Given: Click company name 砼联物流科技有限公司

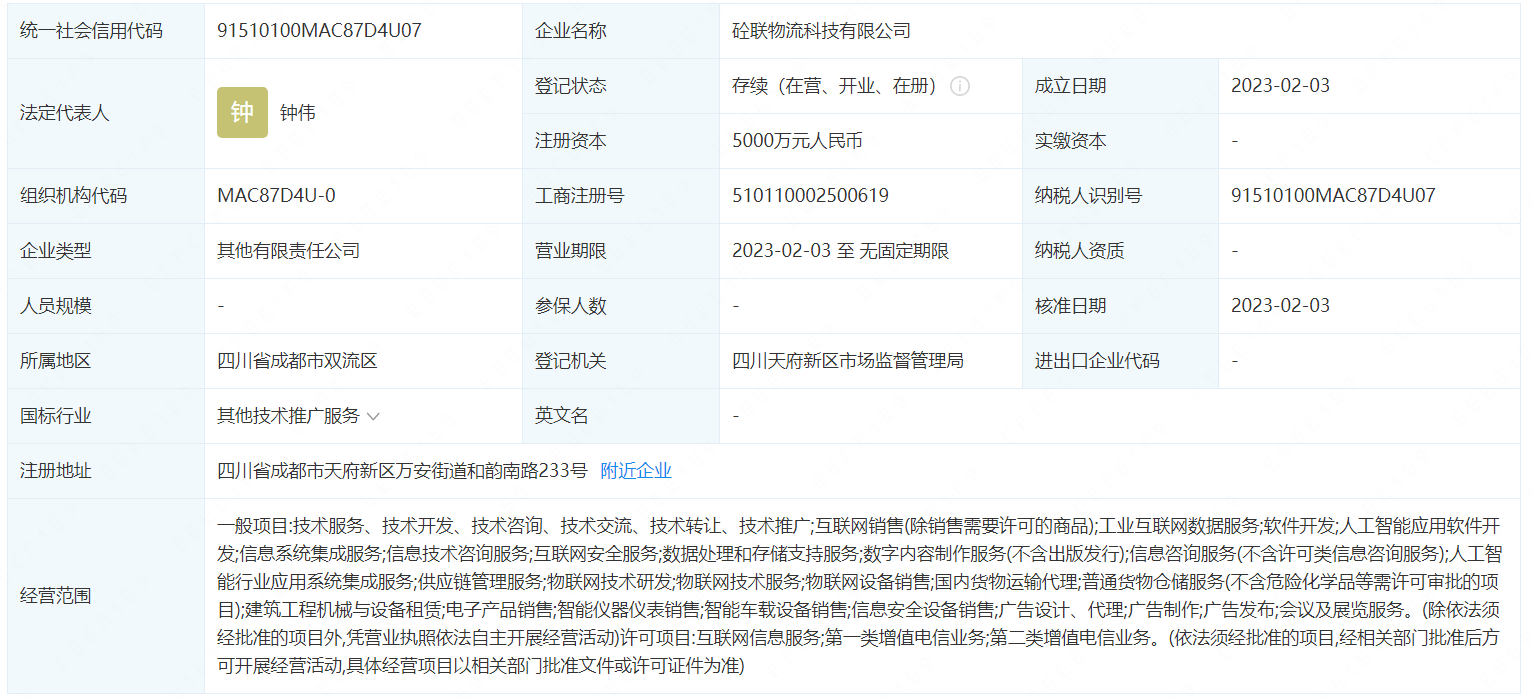Looking at the screenshot, I should coord(822,31).
